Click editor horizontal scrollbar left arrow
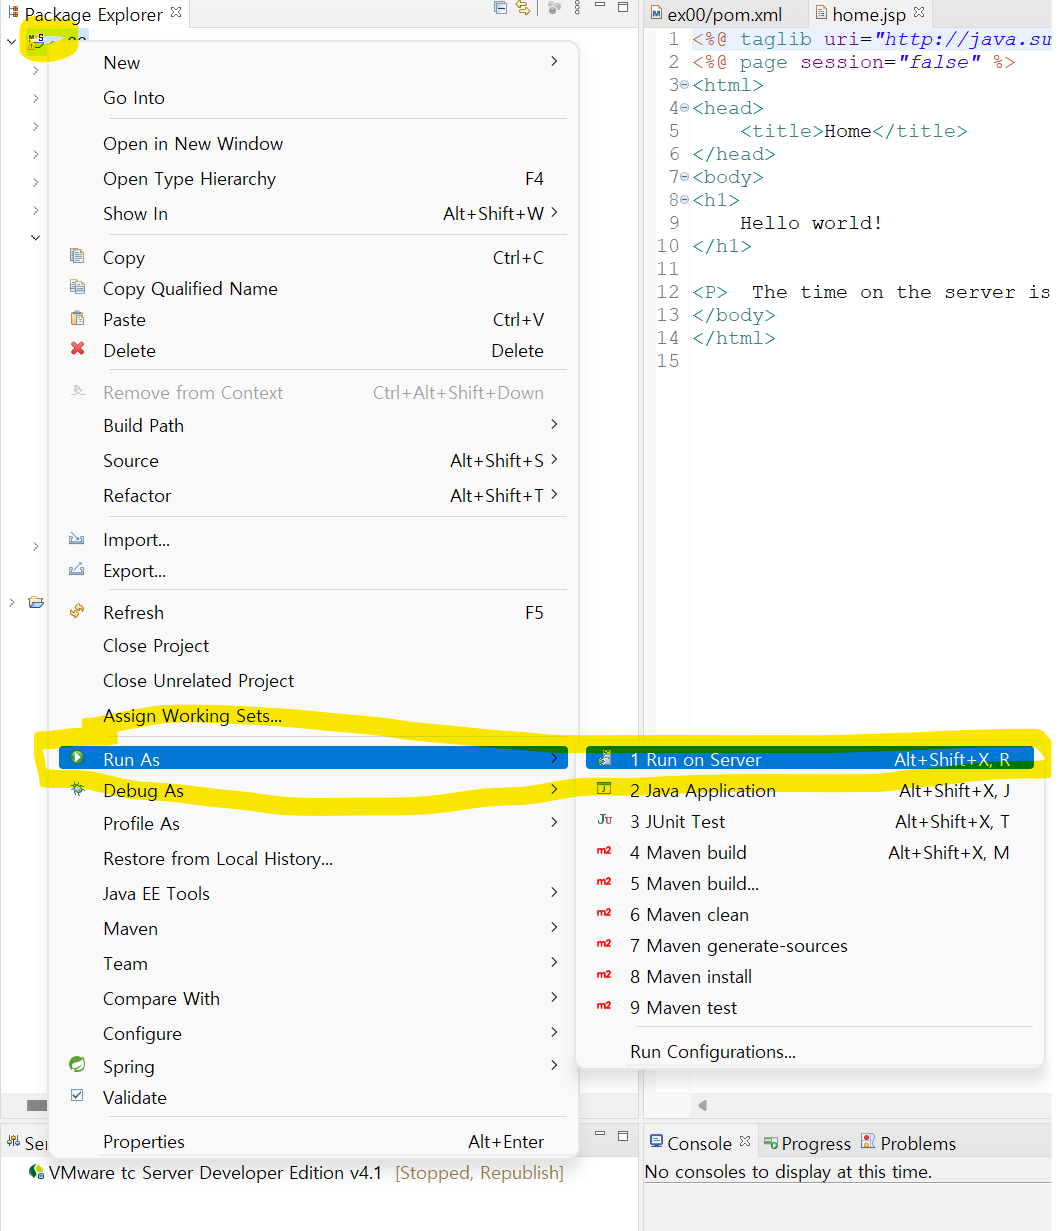1058x1231 pixels. [702, 1105]
